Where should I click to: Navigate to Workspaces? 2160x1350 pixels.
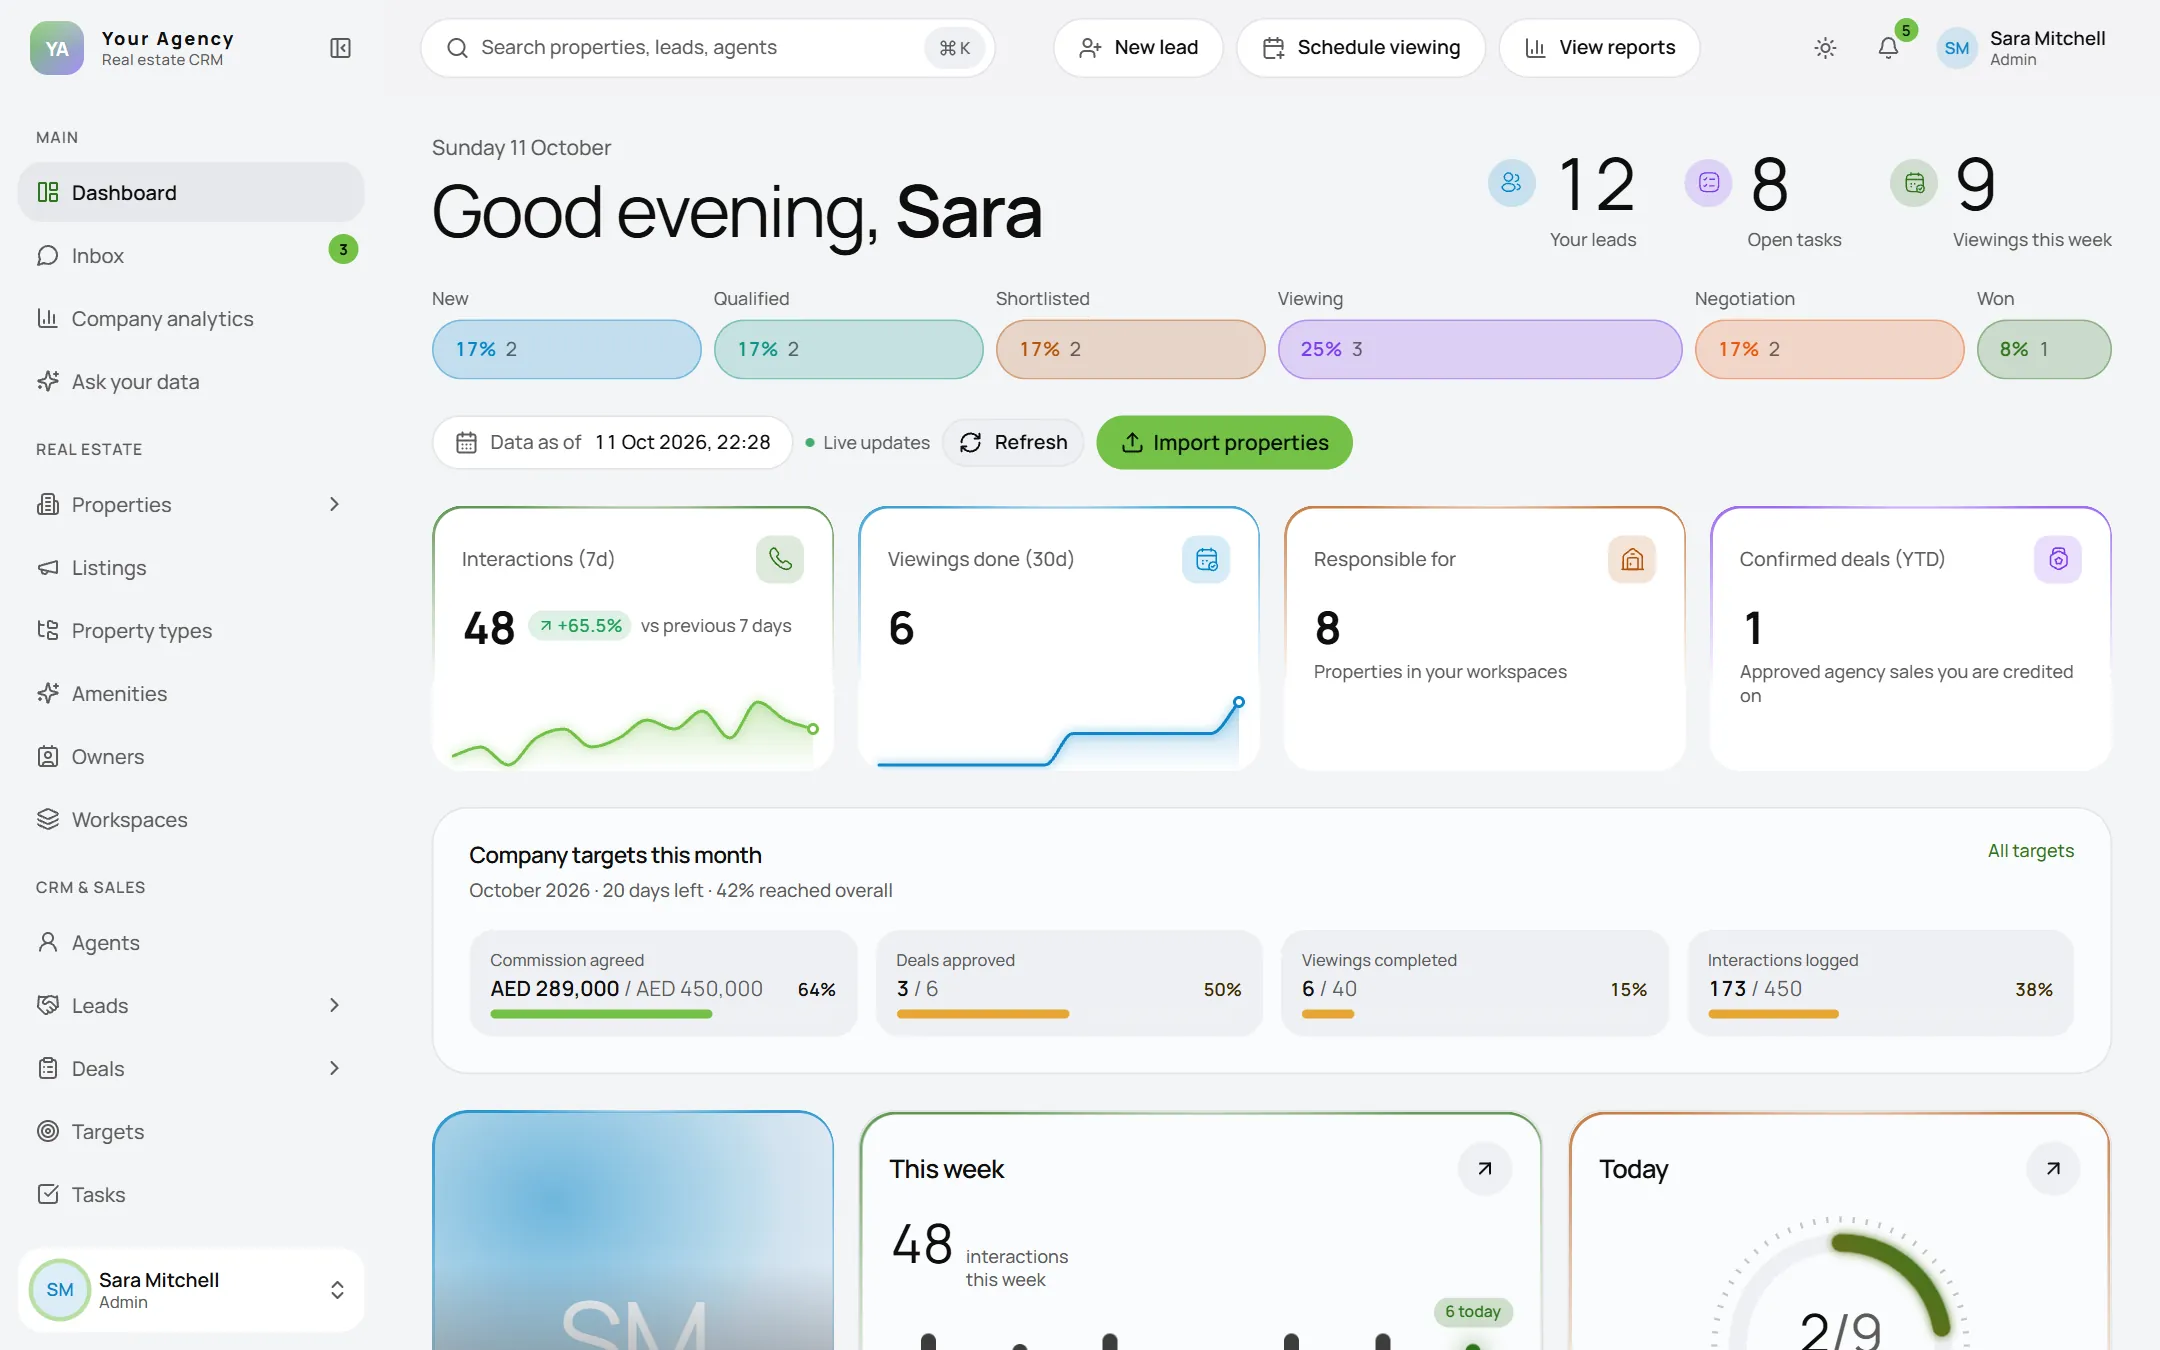tap(191, 819)
